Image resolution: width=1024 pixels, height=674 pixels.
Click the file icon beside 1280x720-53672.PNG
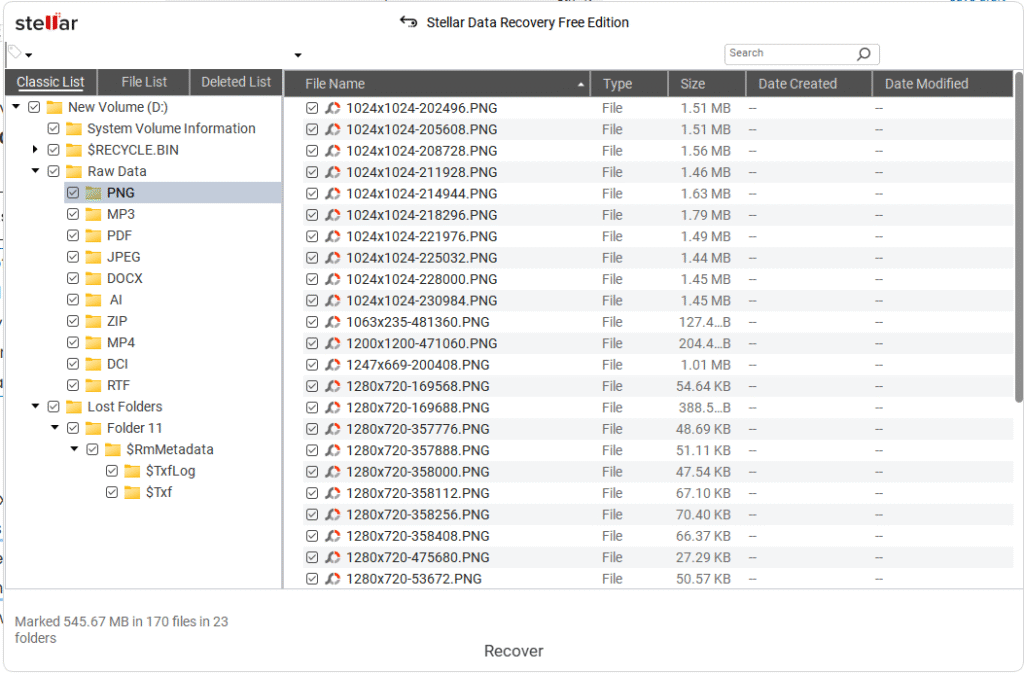coord(334,578)
